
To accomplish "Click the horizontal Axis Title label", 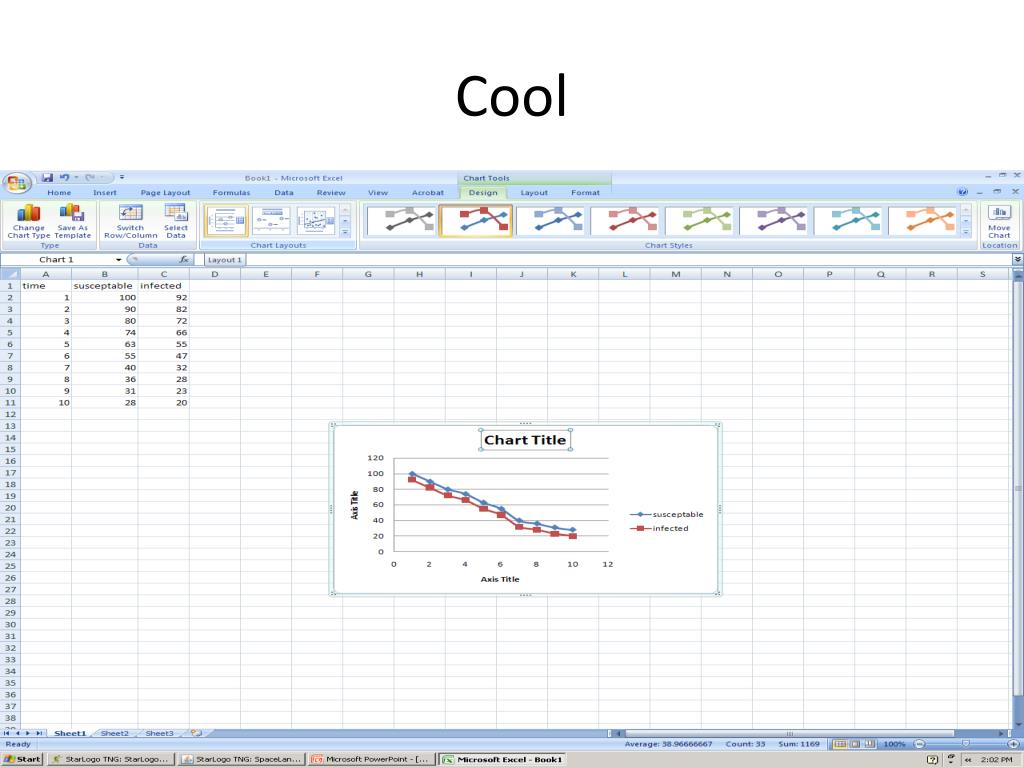I will click(x=500, y=579).
